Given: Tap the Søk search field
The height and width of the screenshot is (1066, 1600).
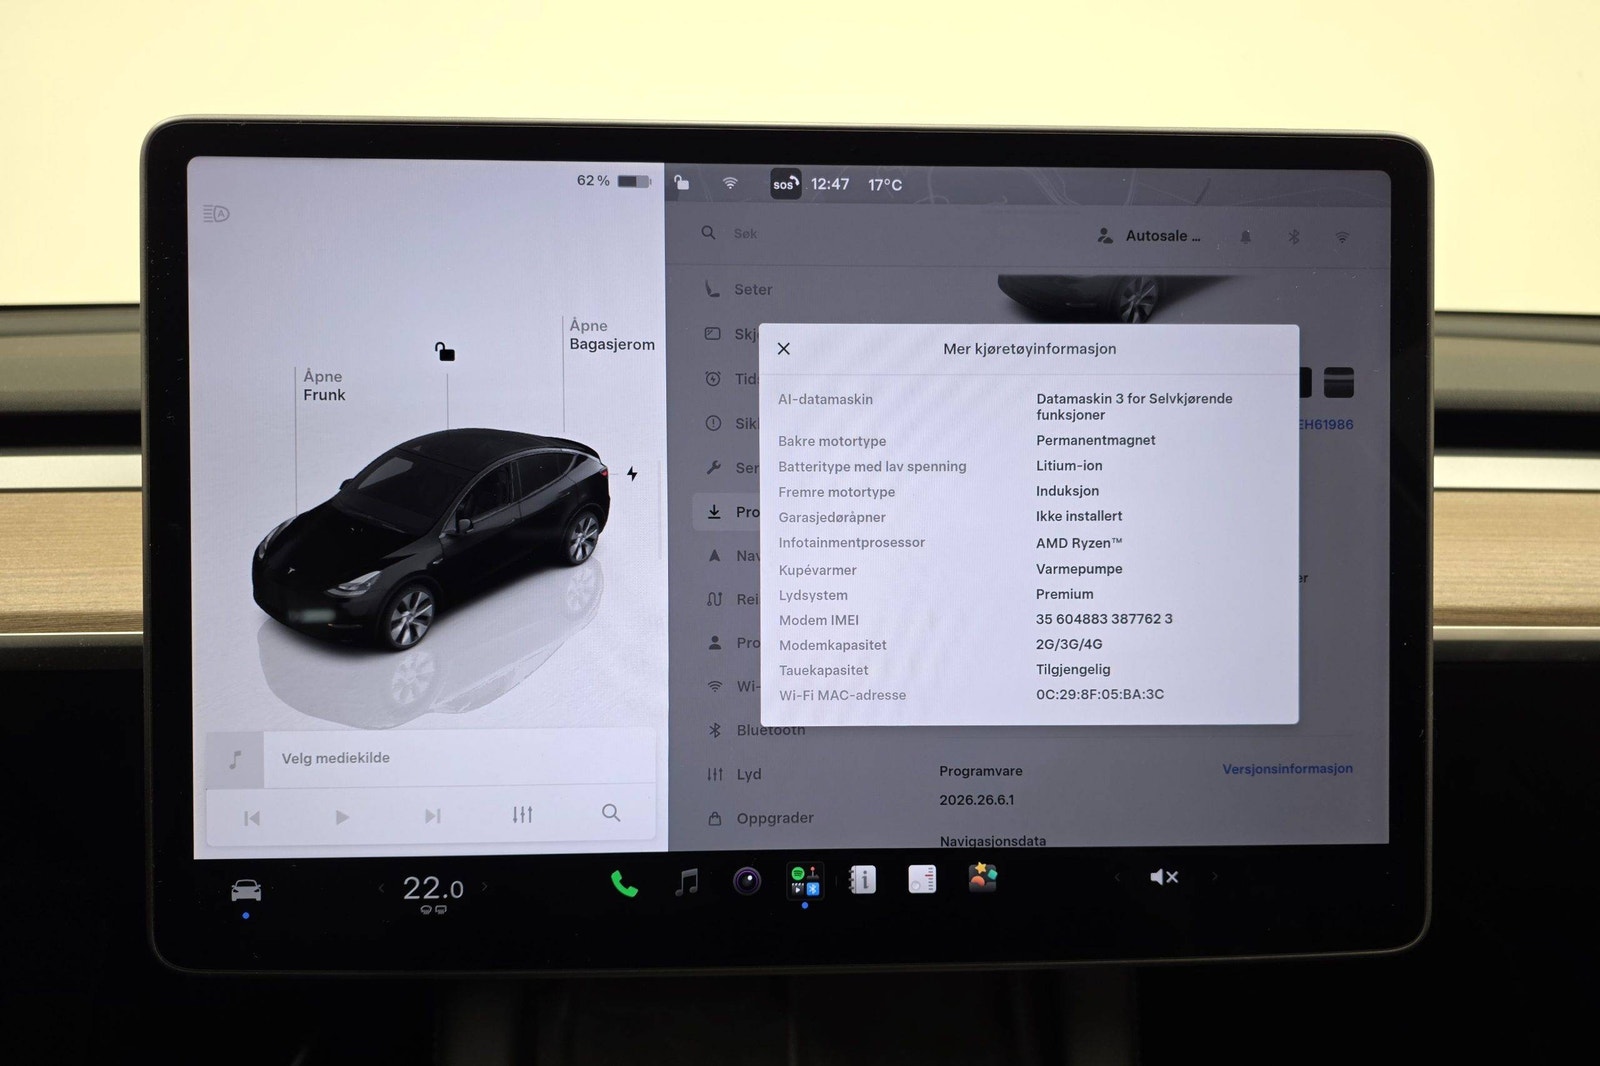Looking at the screenshot, I should [x=745, y=233].
